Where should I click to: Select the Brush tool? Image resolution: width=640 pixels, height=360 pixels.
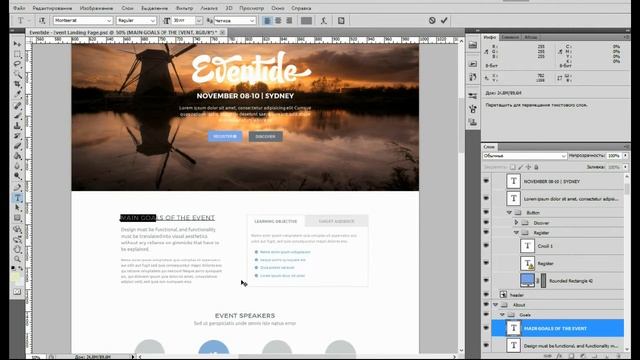17,116
